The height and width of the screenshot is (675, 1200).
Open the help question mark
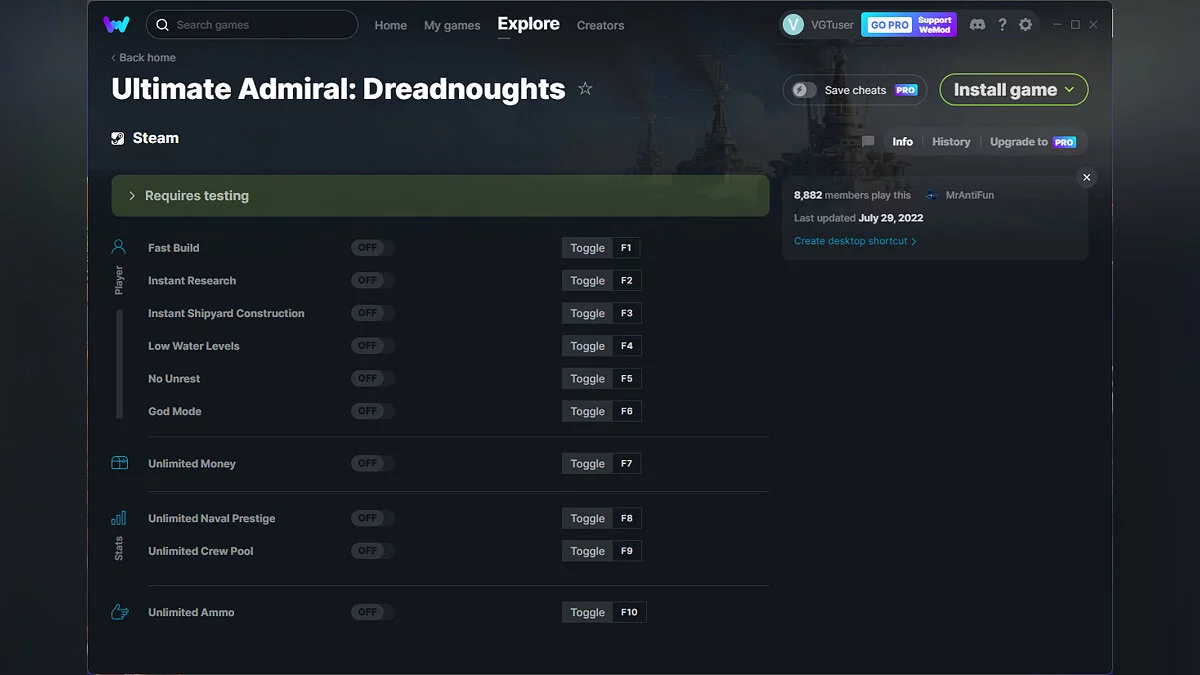point(1002,24)
